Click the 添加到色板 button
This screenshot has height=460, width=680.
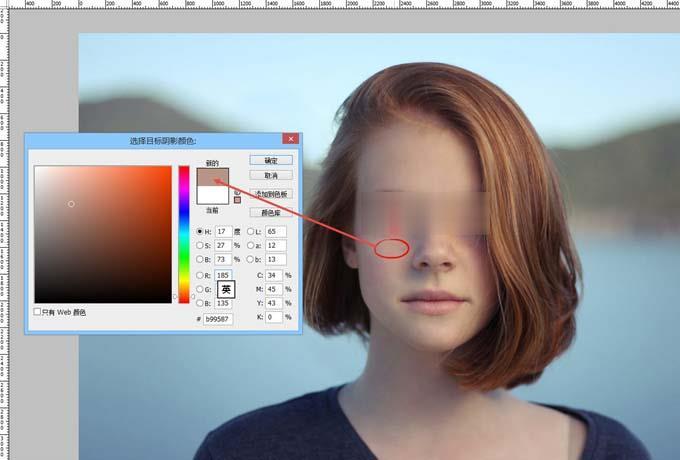pyautogui.click(x=271, y=193)
